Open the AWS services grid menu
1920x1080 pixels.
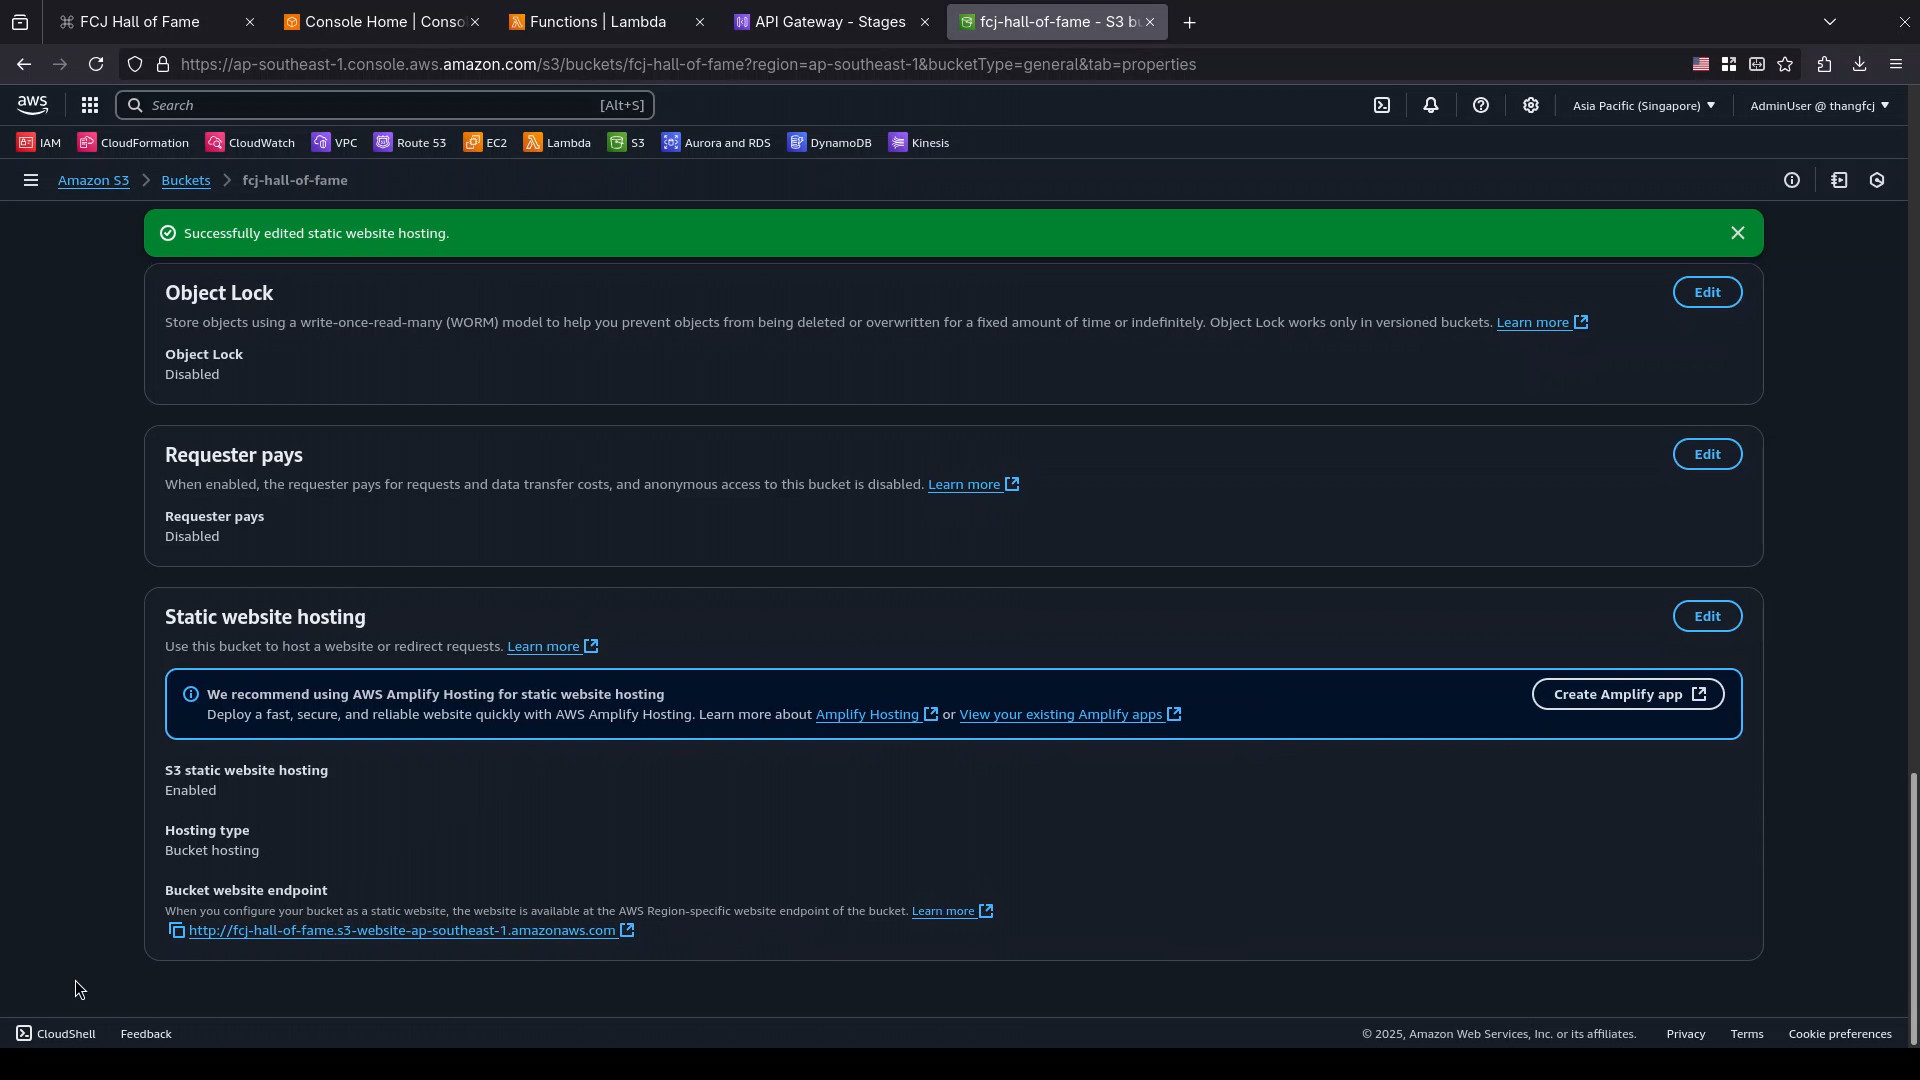pyautogui.click(x=89, y=105)
